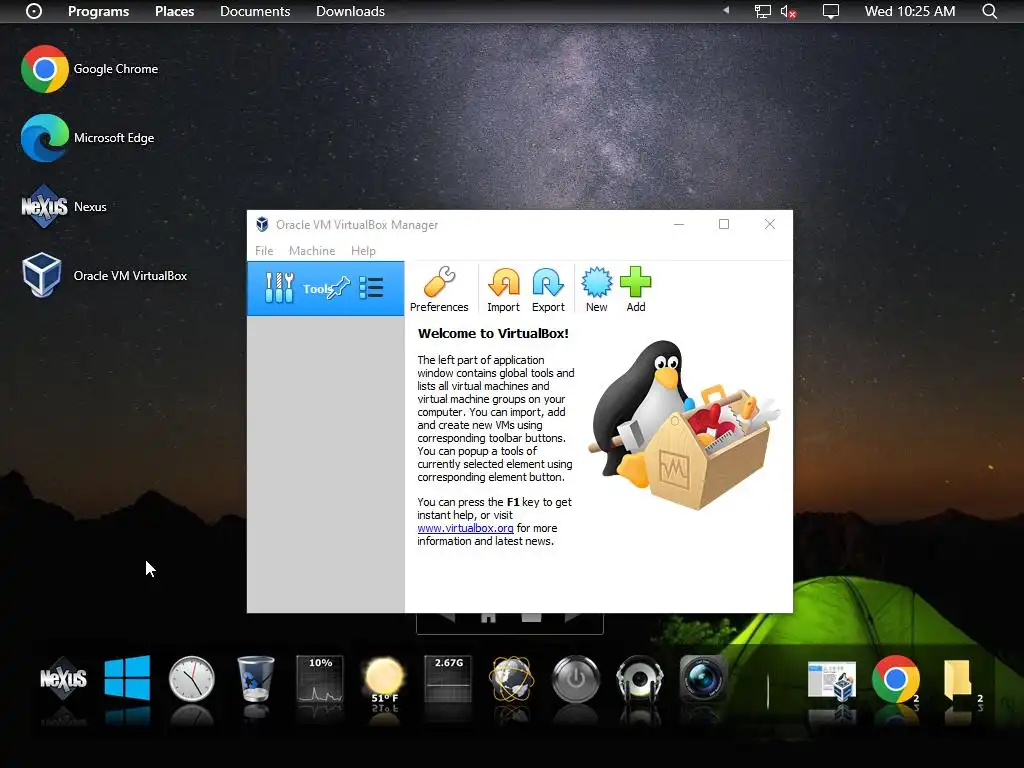Click the Welcome to VirtualBox! heading

point(493,333)
